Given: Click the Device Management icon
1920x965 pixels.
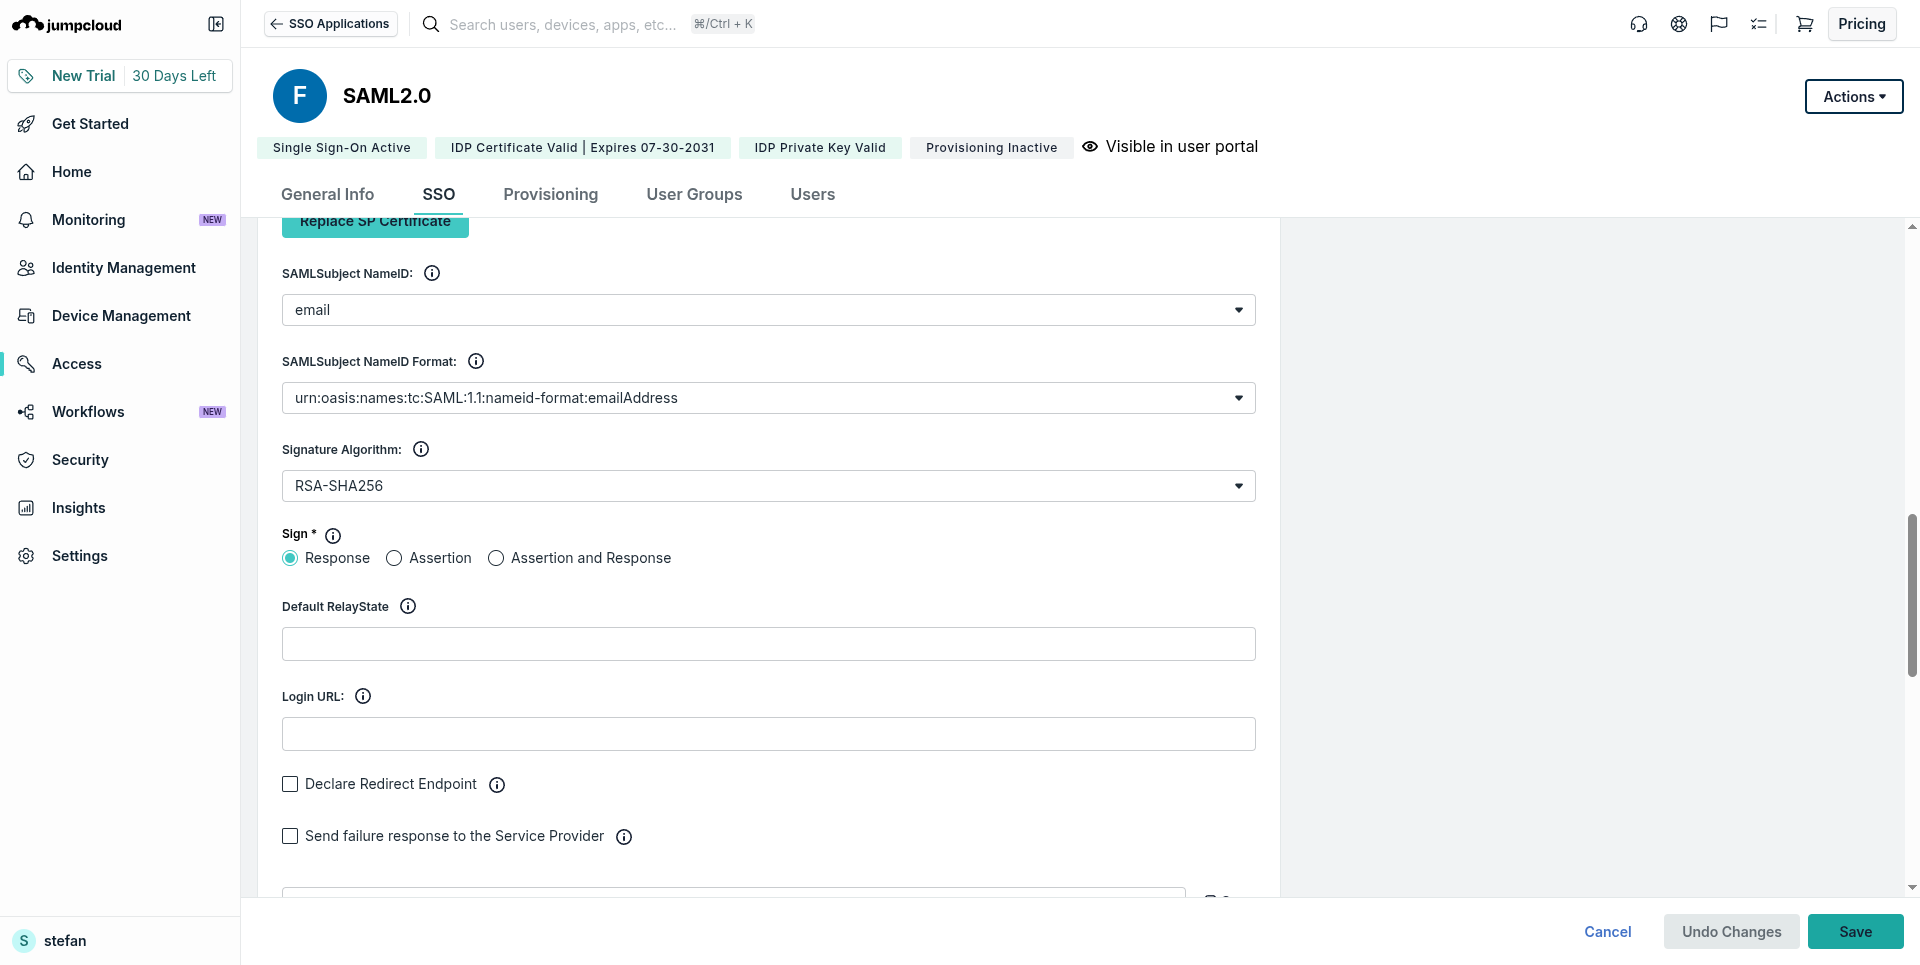Looking at the screenshot, I should (26, 316).
